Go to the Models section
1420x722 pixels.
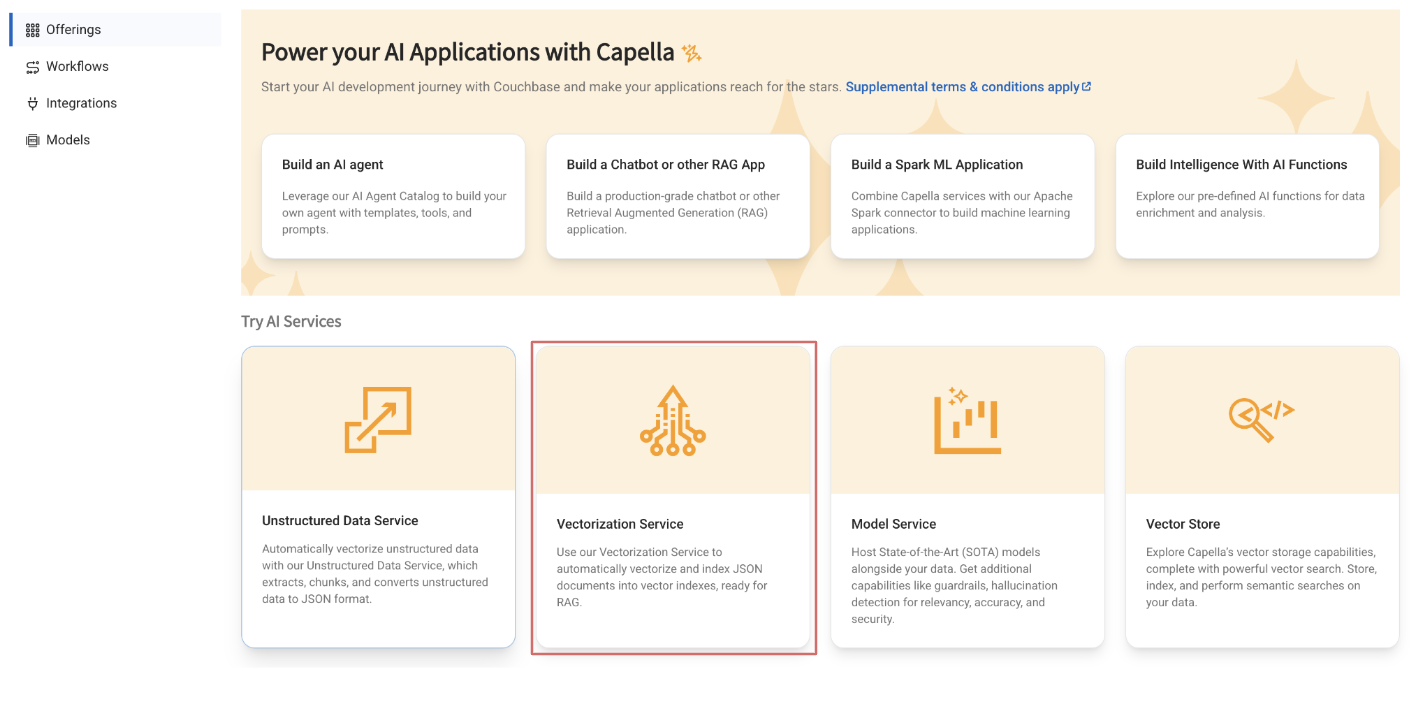115,140
